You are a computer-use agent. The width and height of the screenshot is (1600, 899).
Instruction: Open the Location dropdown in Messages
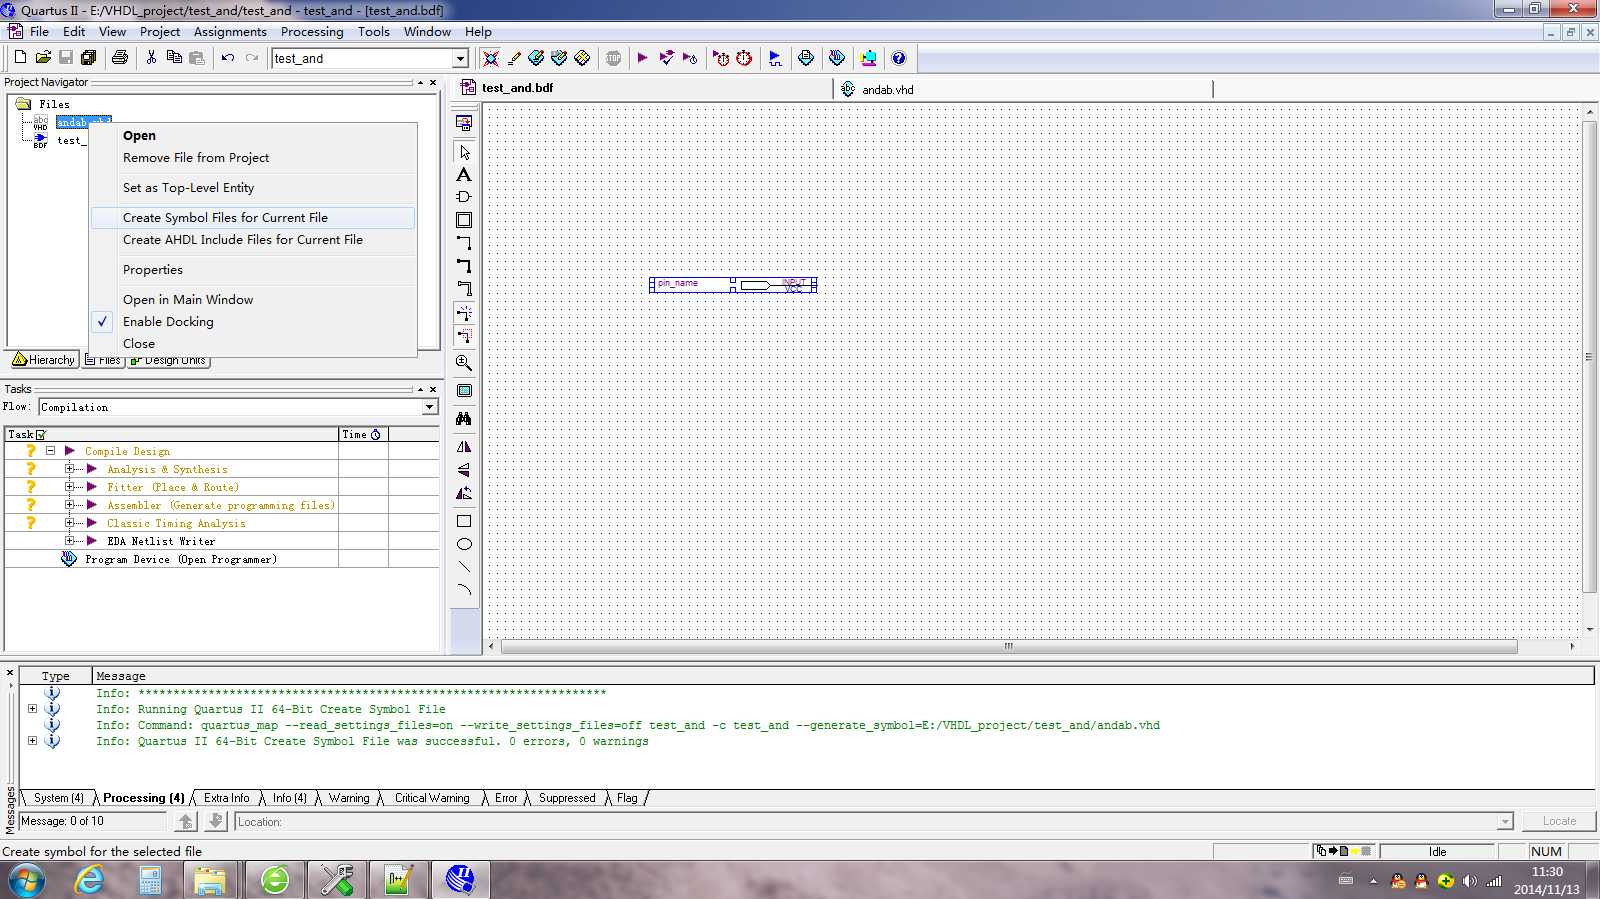coord(1505,822)
